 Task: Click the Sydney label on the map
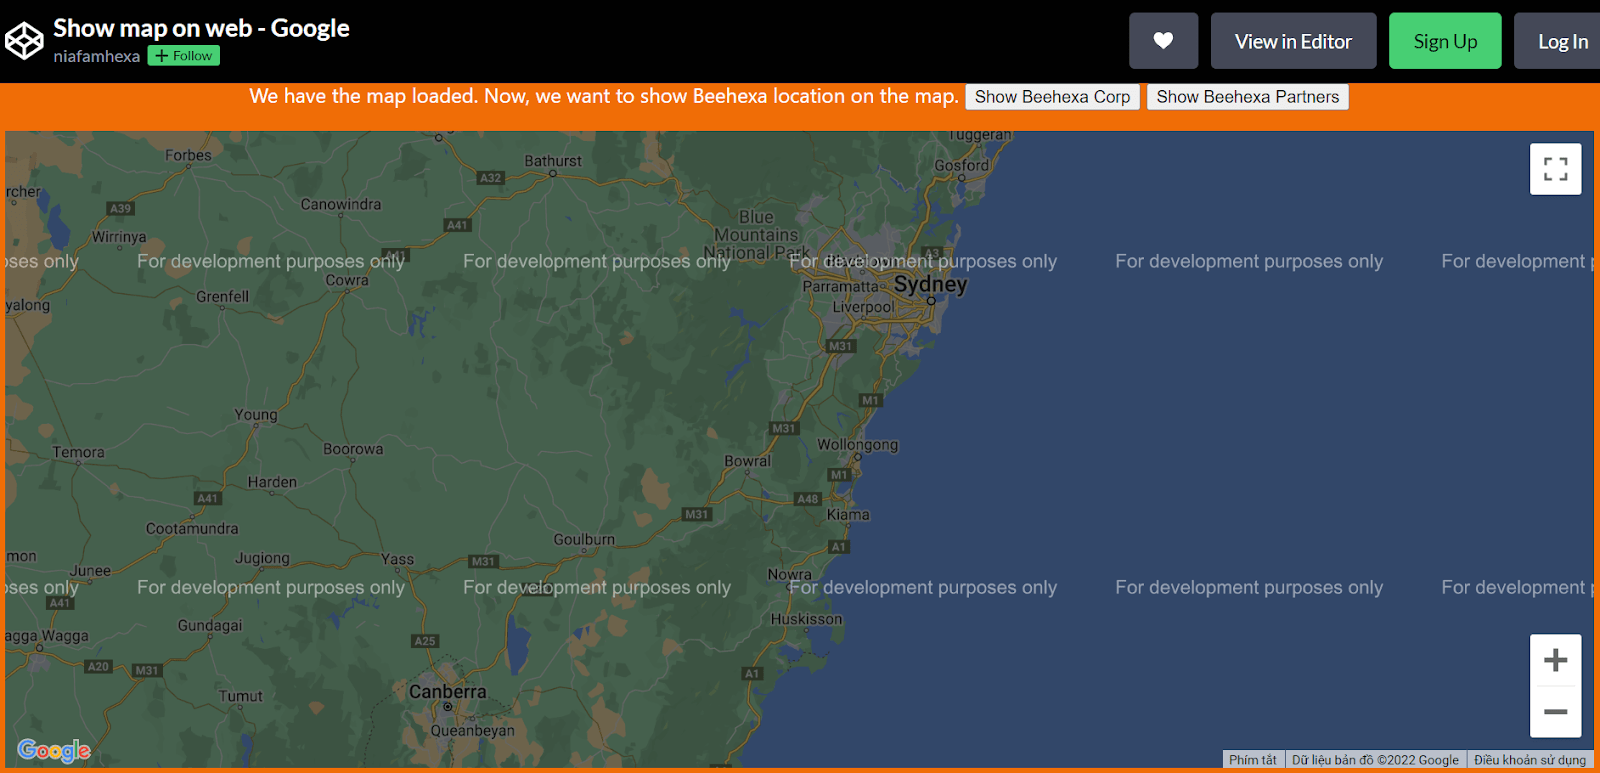pyautogui.click(x=930, y=284)
